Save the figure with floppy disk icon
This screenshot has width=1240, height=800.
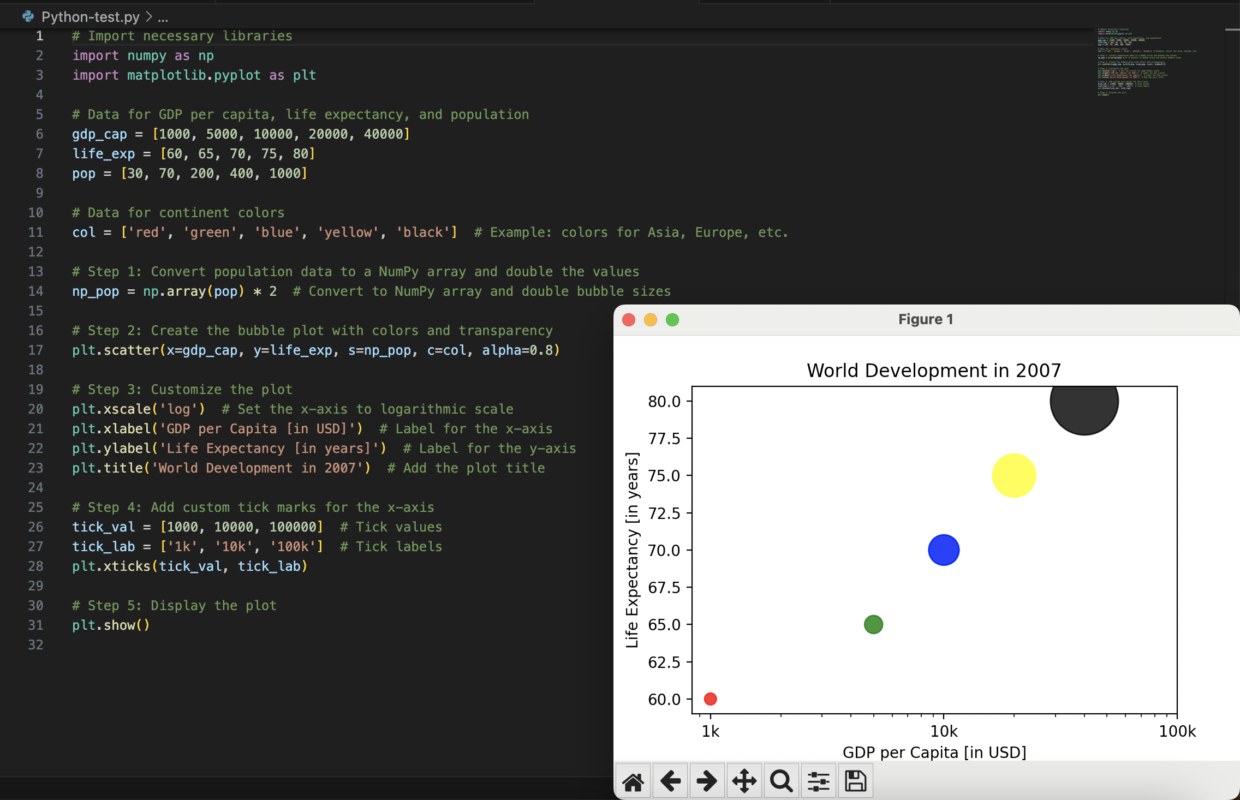[855, 781]
